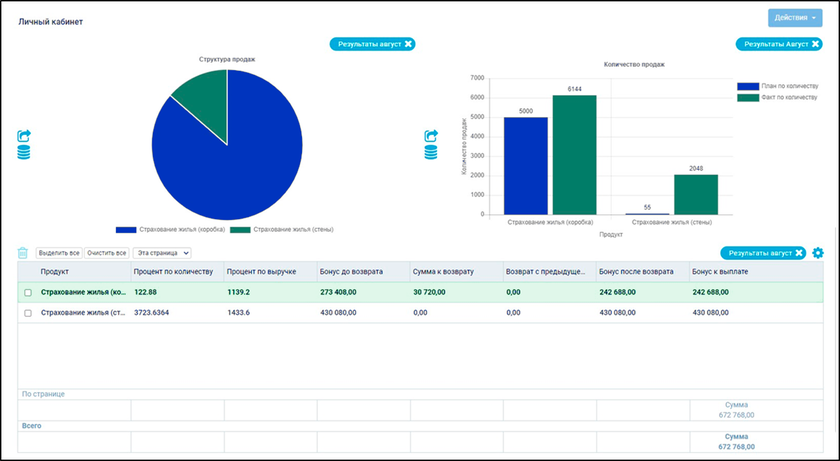This screenshot has height=461, width=840.
Task: Sort by 'Процент по количеству' column header
Action: 174,272
